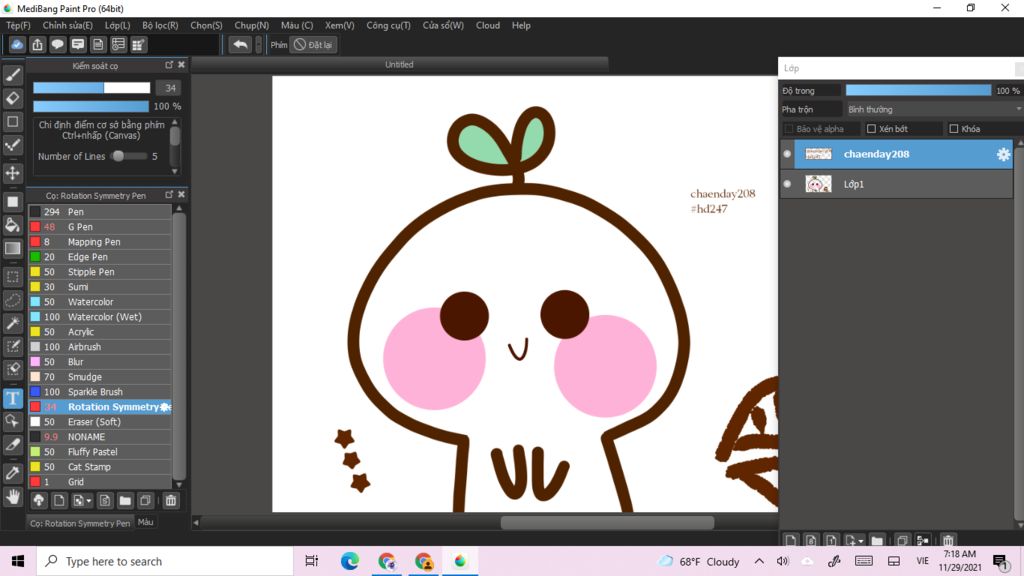Pick the Bucket fill tool

[13, 225]
